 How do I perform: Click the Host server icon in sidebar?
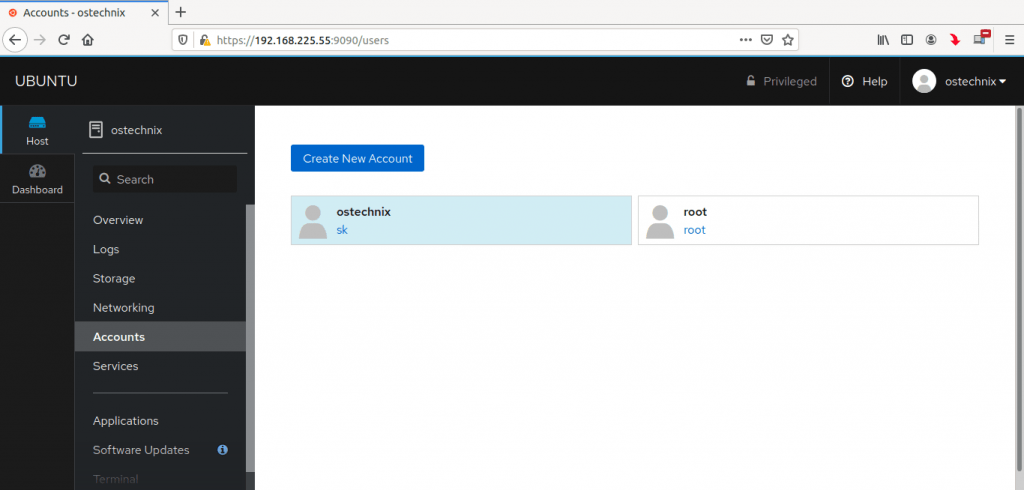[x=37, y=123]
